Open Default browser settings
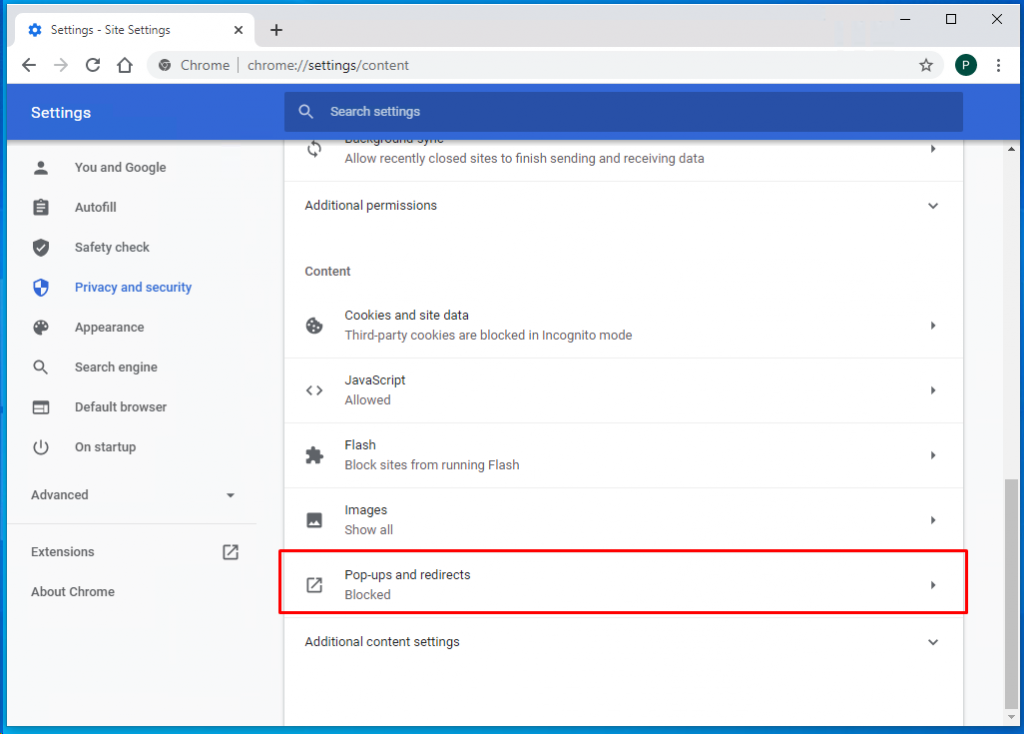 point(120,407)
